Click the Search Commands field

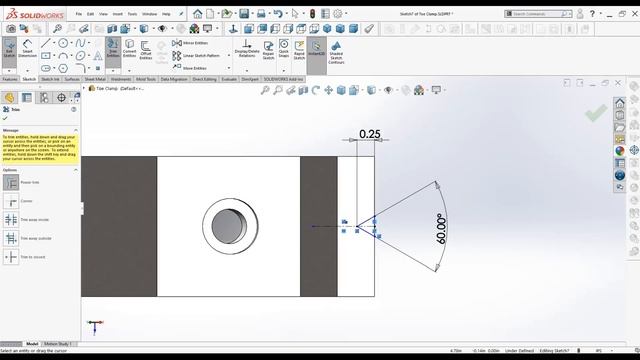[x=538, y=14]
